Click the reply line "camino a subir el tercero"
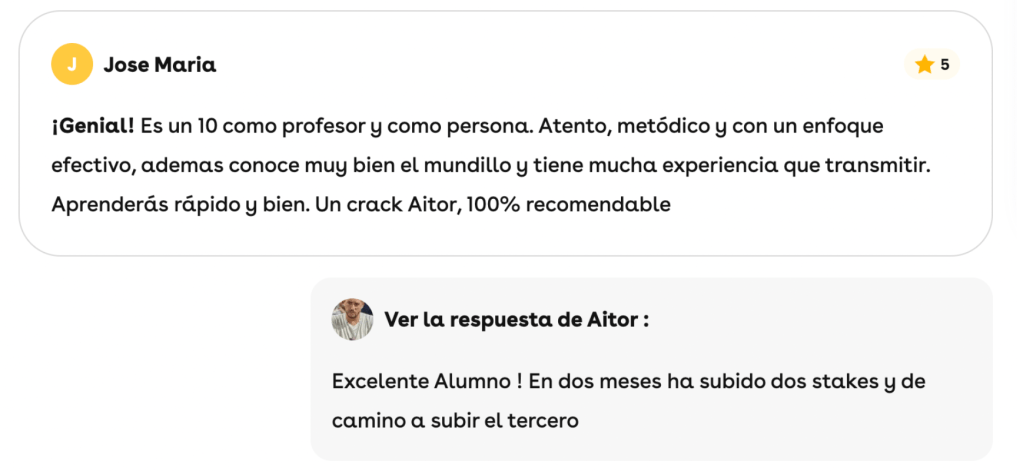 (x=455, y=421)
